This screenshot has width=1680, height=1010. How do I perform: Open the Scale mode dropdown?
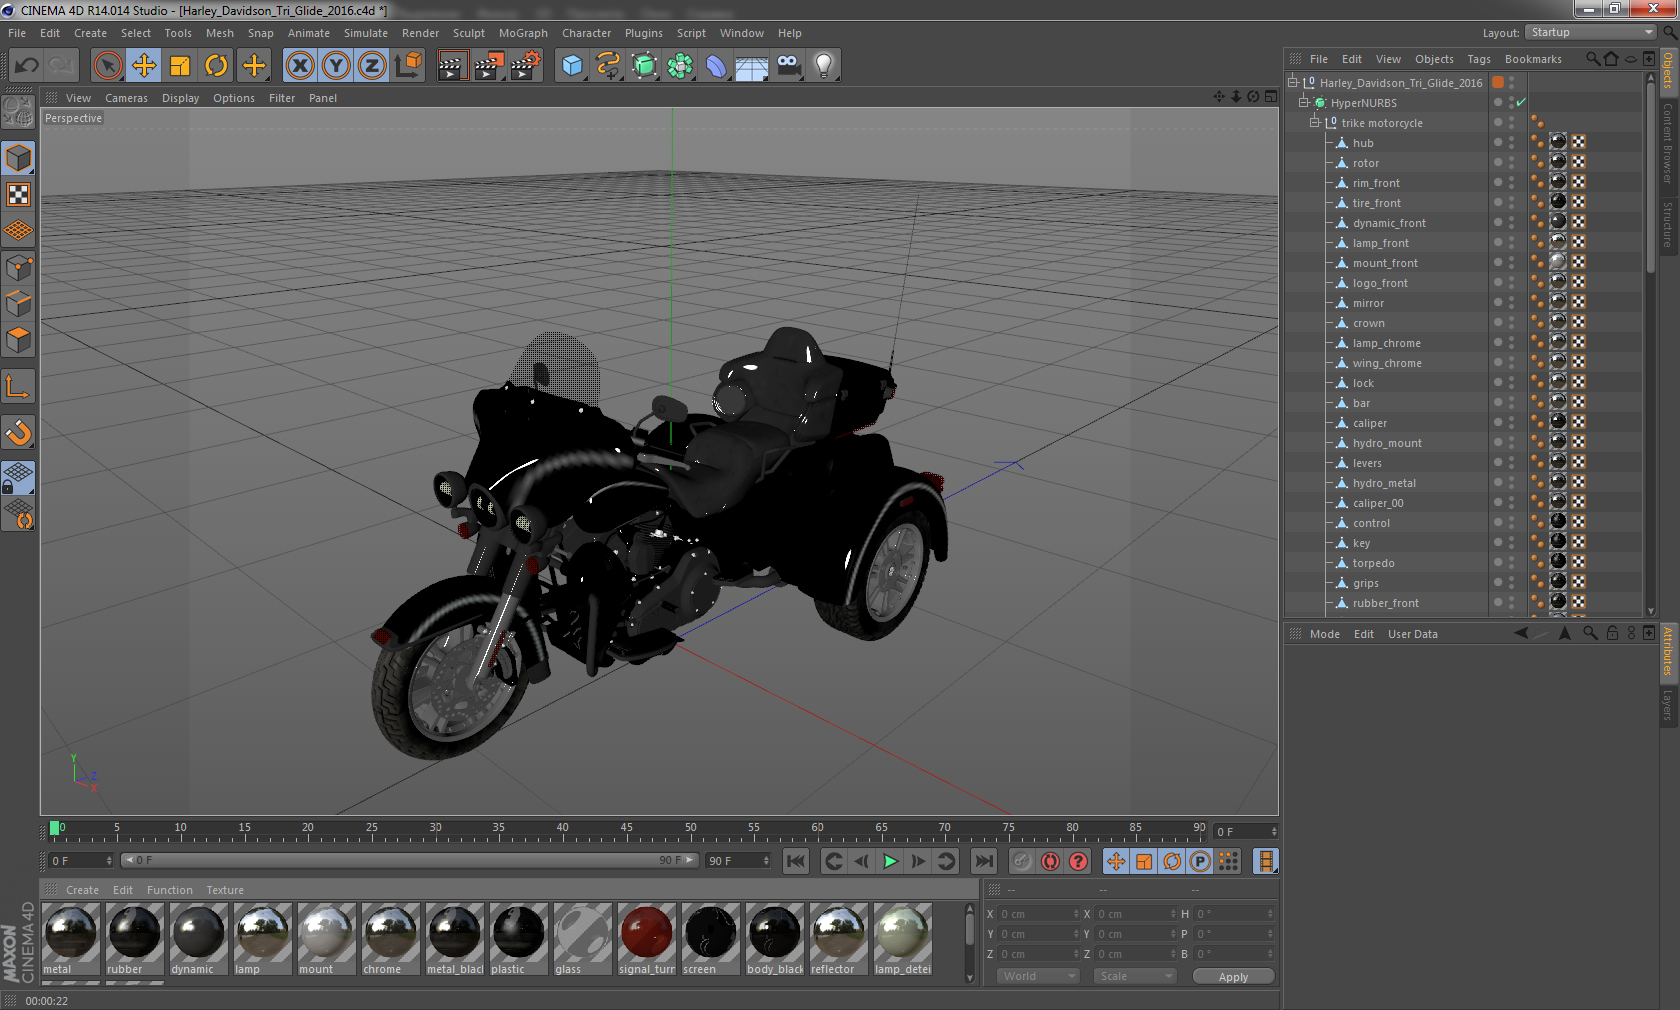pos(1135,976)
